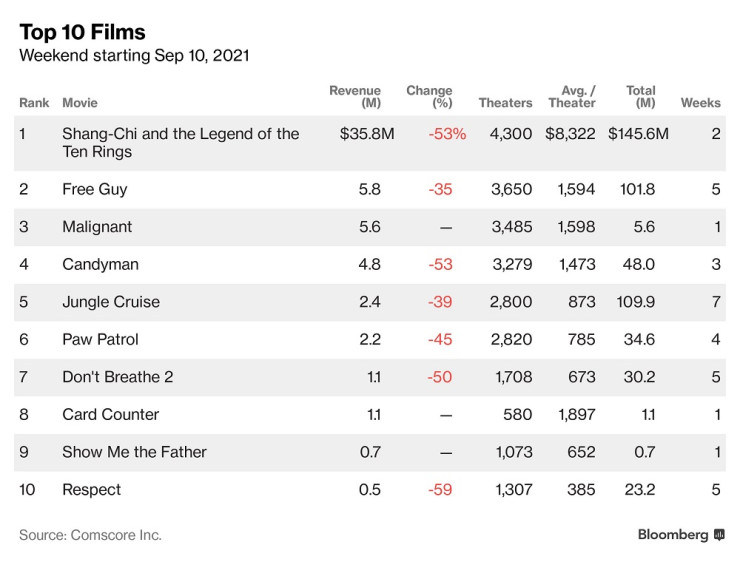The width and height of the screenshot is (740, 562).
Task: Click the Paw Patrol movie name
Action: (x=101, y=340)
